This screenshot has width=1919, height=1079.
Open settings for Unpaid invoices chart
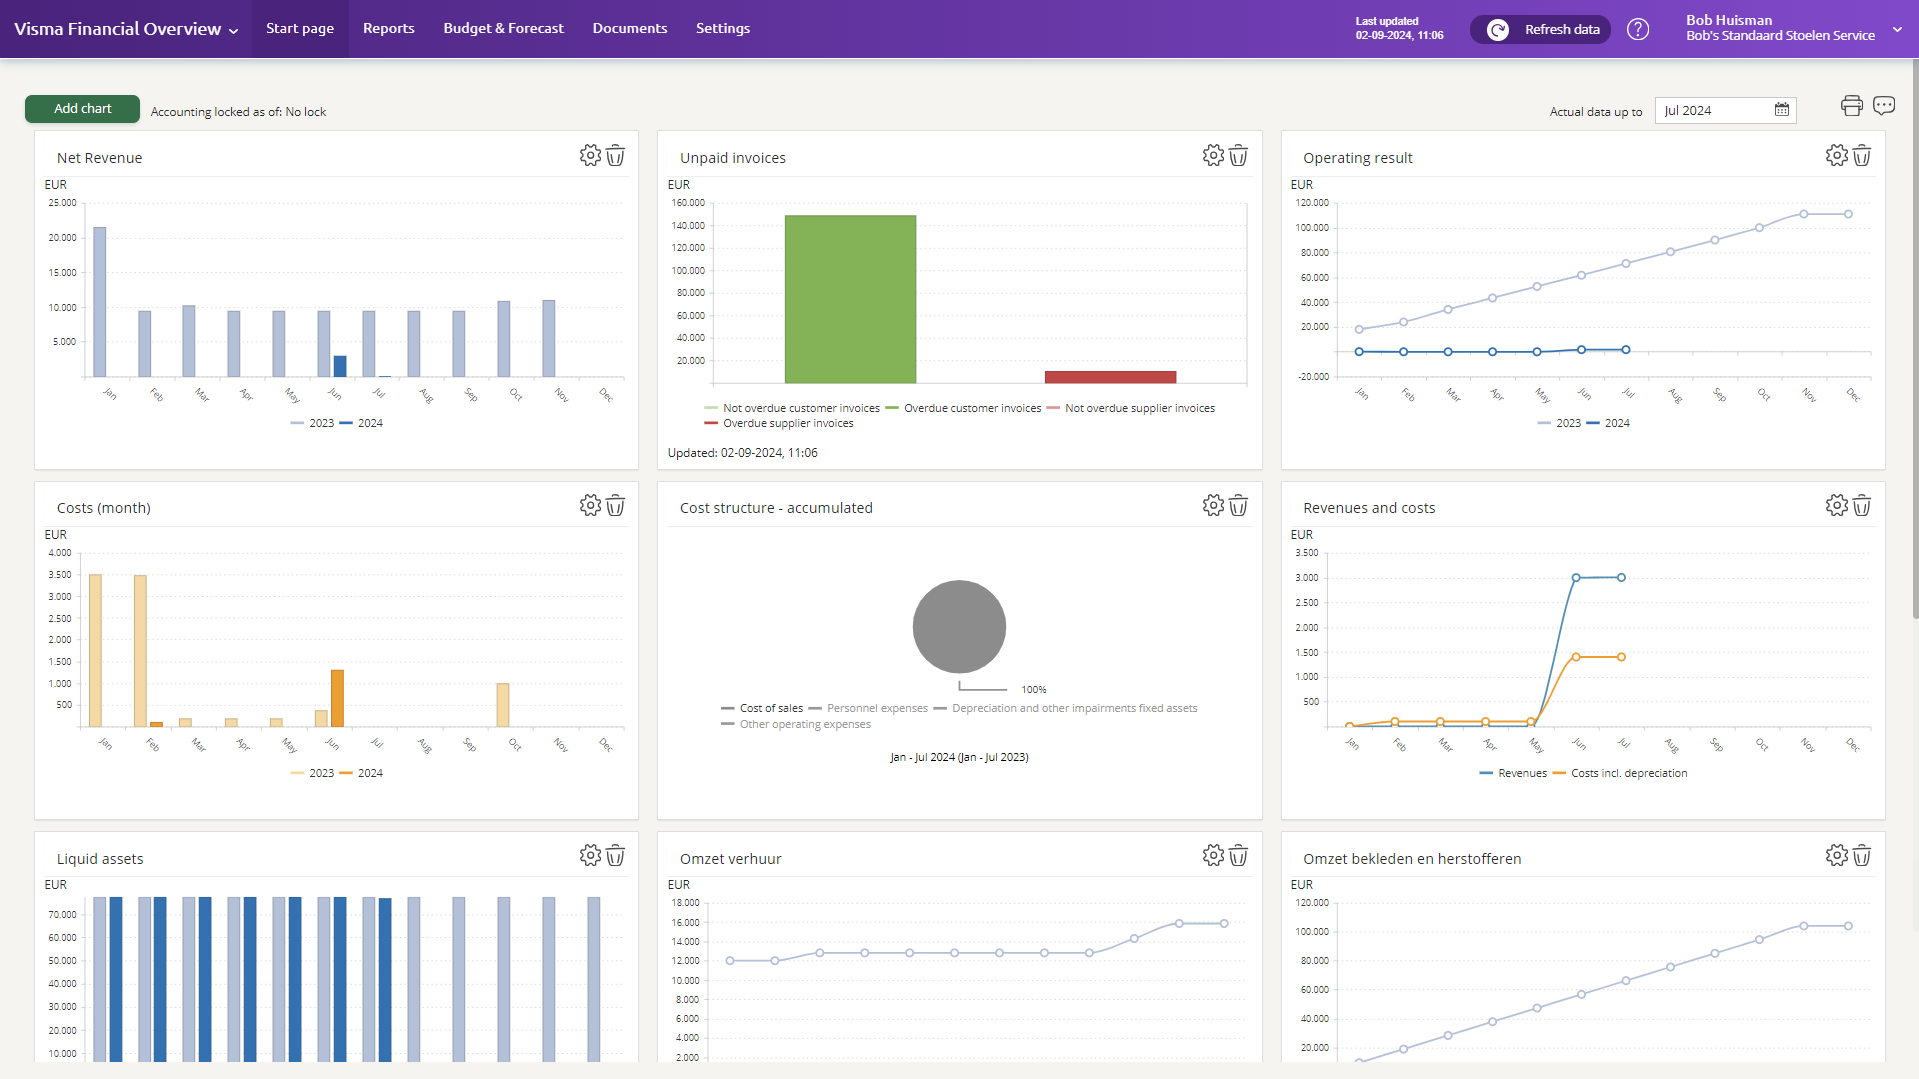tap(1213, 156)
